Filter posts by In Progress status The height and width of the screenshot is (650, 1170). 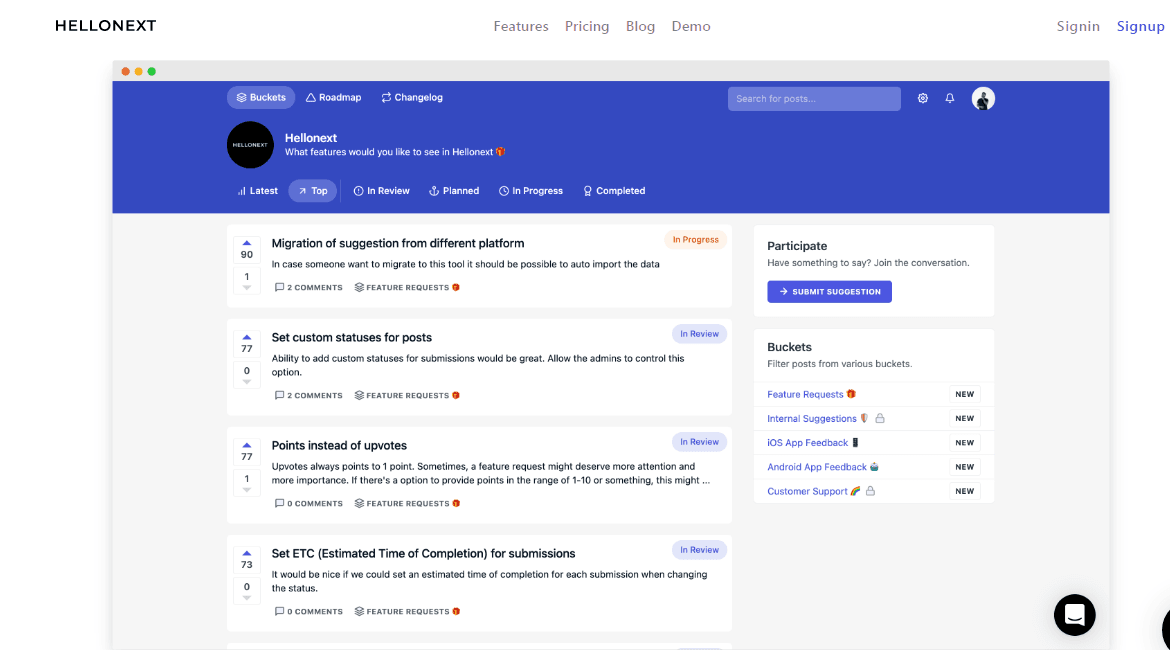pos(531,191)
